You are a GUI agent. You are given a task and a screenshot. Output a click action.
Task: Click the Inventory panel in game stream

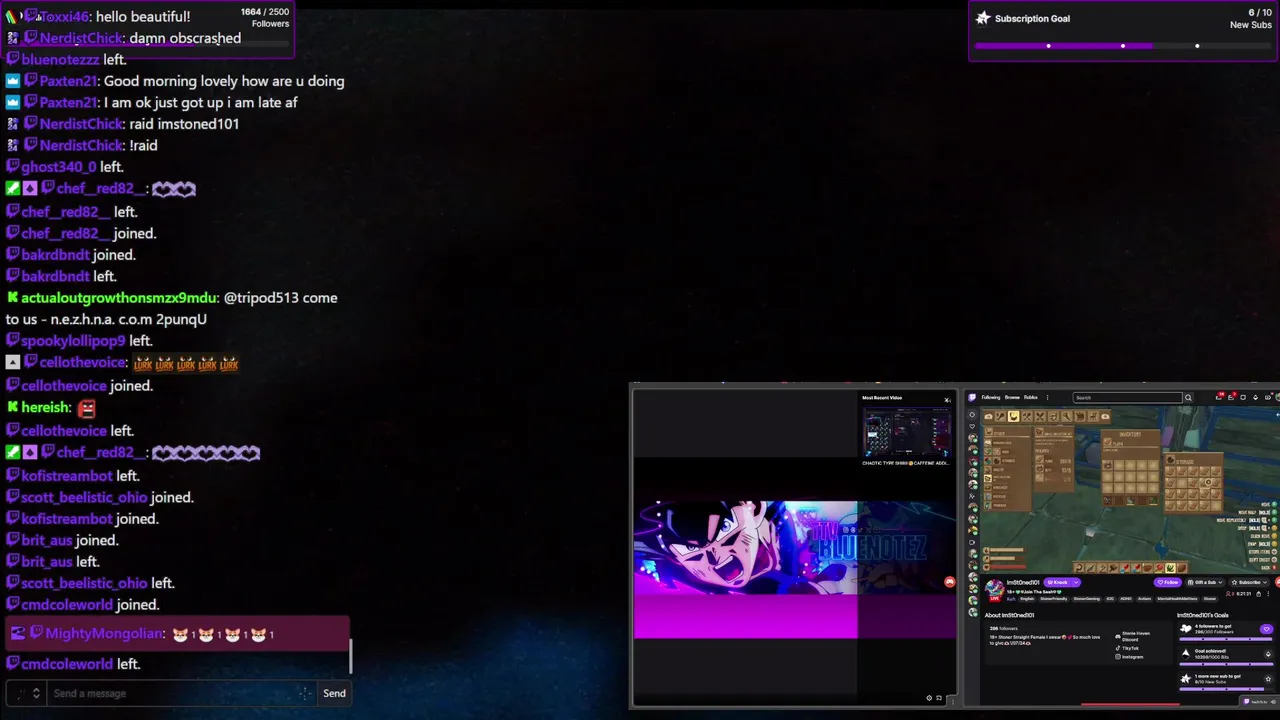pos(1130,467)
